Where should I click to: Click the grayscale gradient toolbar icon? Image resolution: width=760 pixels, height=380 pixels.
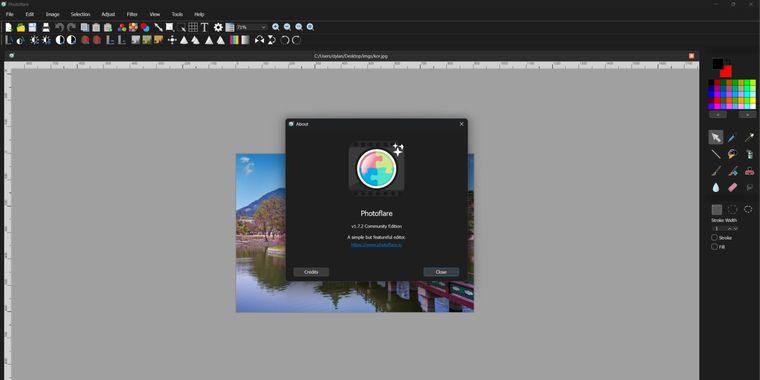(246, 40)
